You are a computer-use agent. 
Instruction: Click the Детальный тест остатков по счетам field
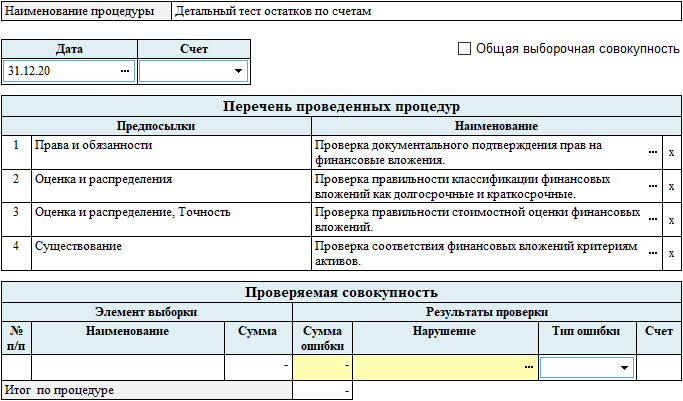tap(426, 11)
